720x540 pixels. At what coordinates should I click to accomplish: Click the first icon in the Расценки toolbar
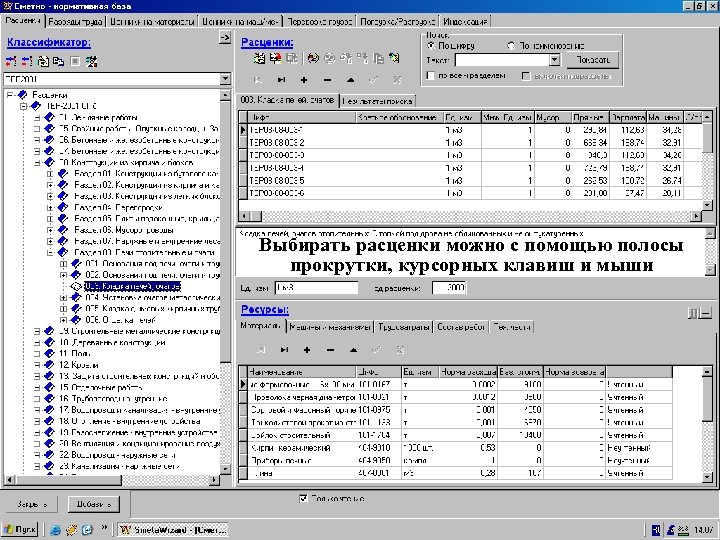(259, 58)
